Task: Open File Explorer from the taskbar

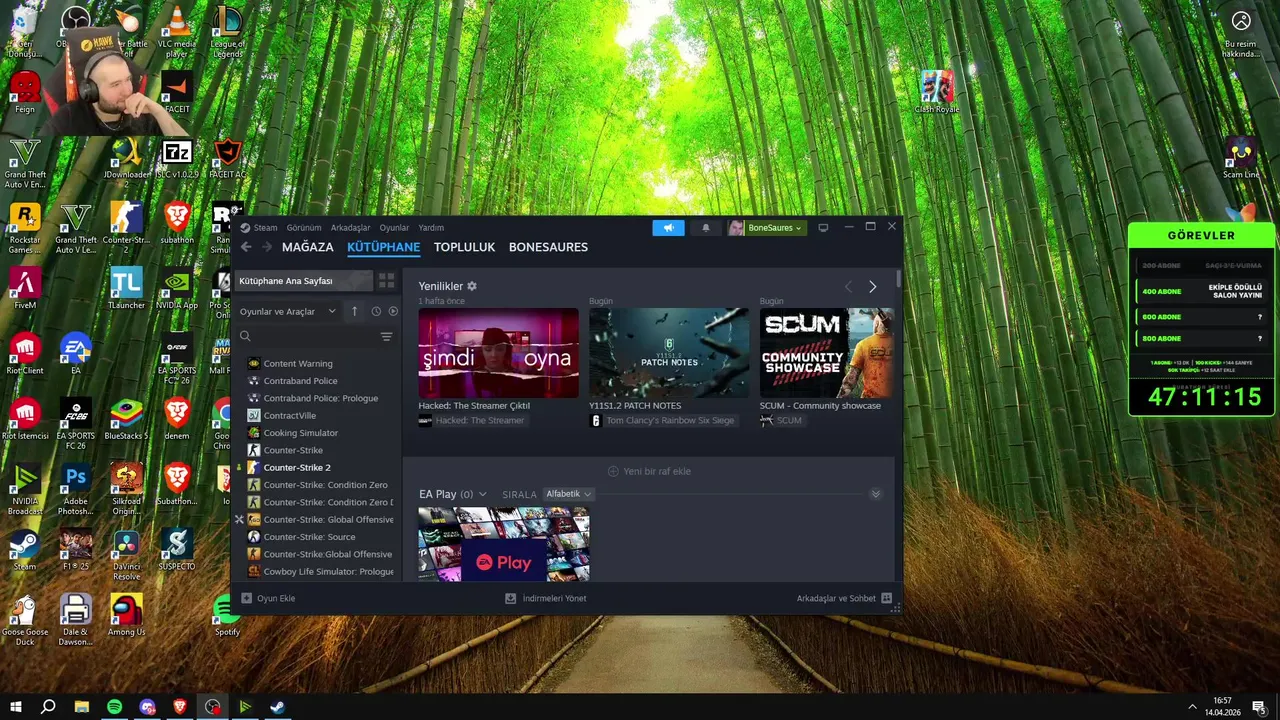Action: click(x=82, y=707)
